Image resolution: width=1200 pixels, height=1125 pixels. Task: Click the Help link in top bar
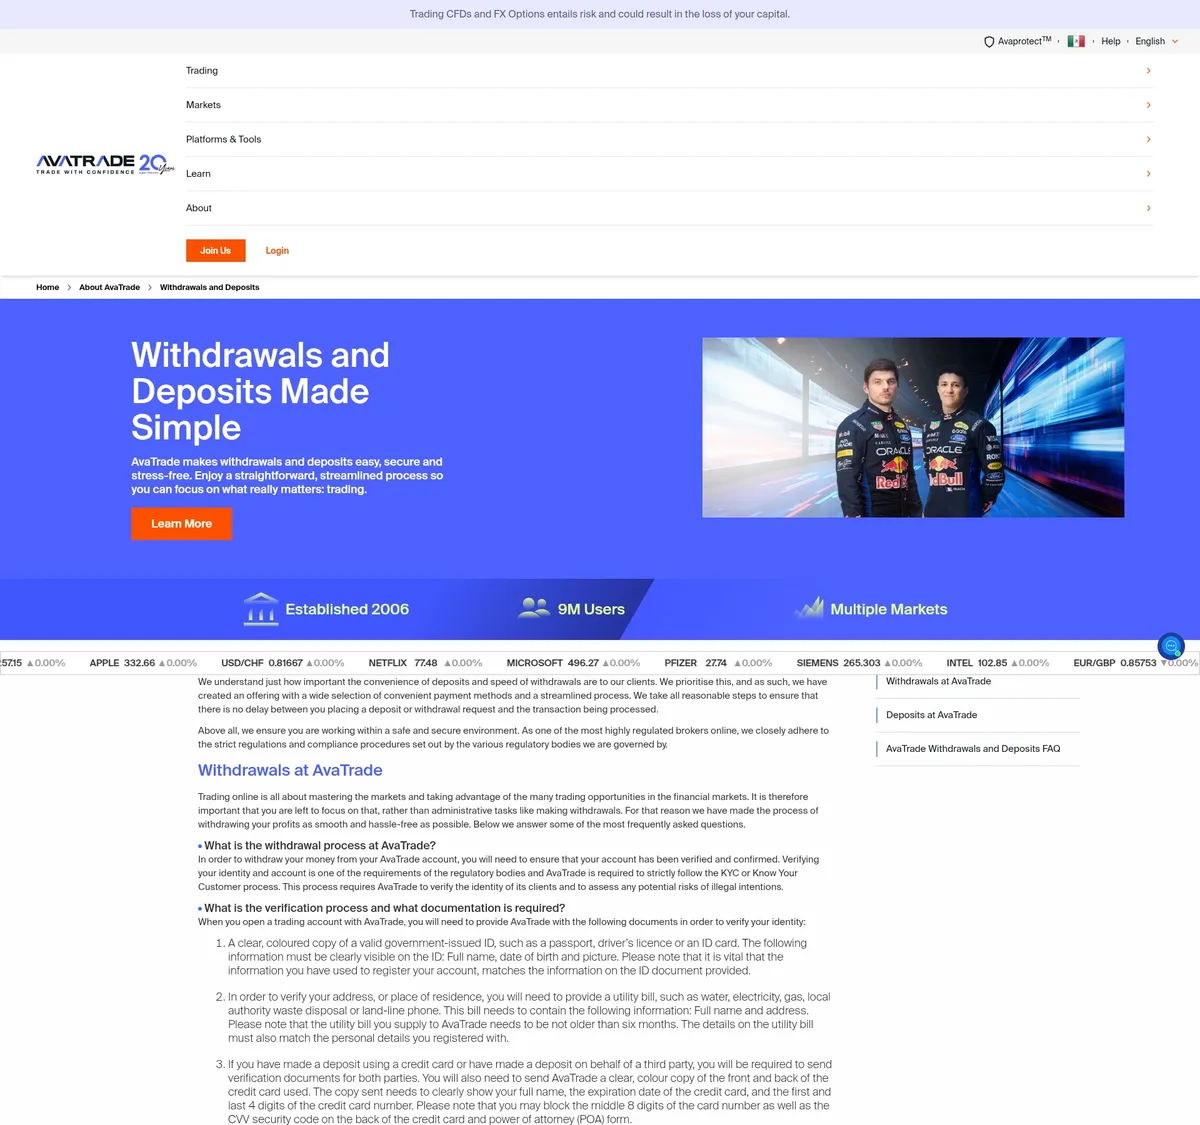point(1110,41)
